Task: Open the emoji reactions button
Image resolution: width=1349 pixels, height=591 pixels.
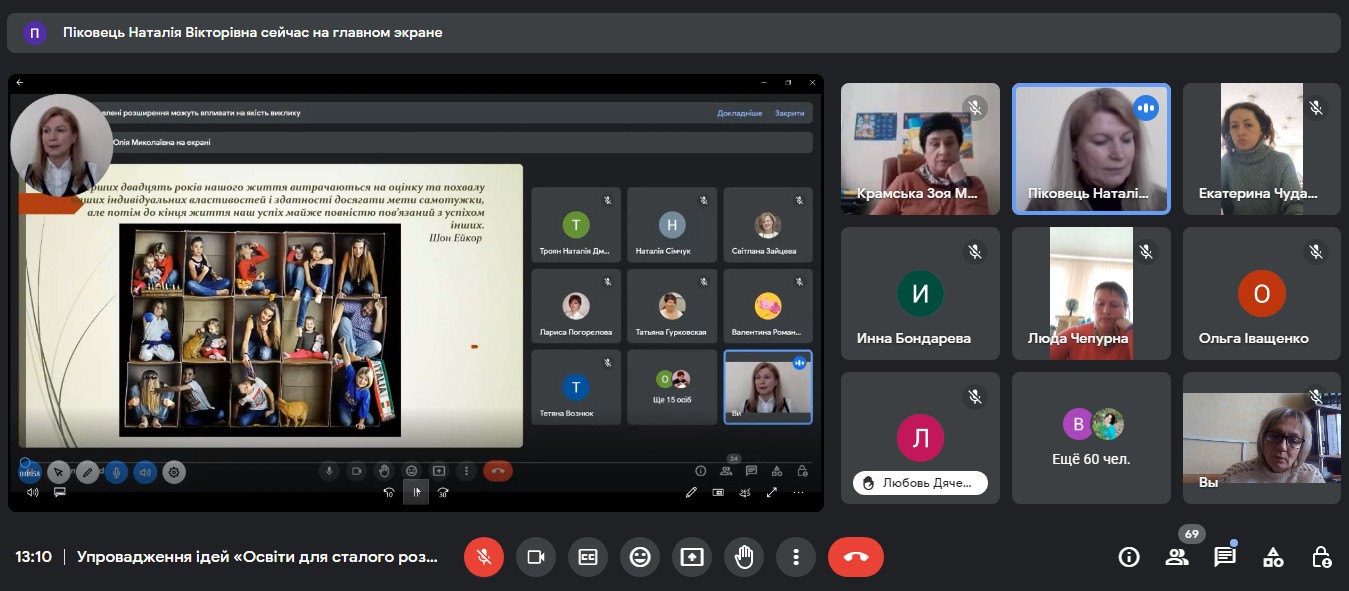Action: (x=640, y=557)
